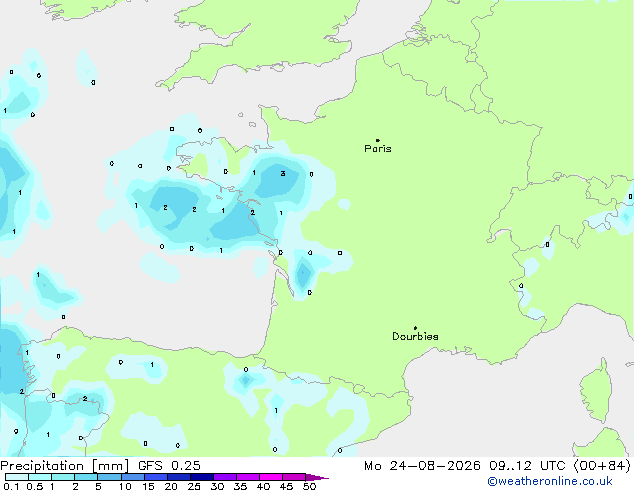Select the 35 mm legend color swatch

(247, 477)
